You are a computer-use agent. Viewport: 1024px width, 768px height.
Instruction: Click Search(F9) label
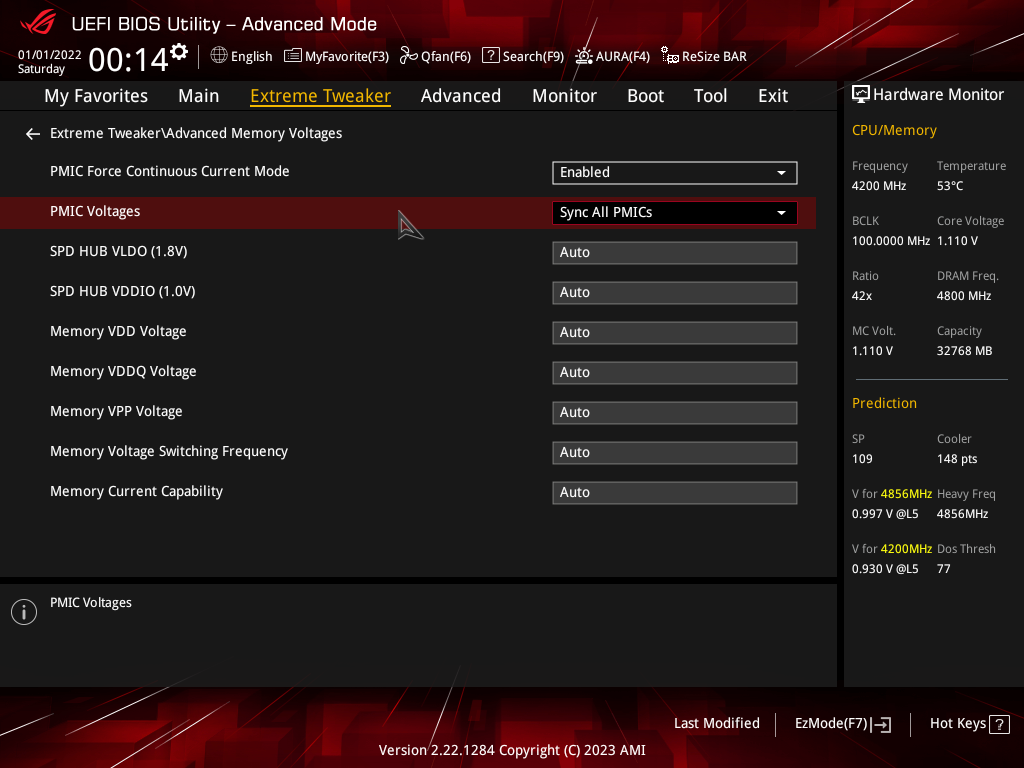click(534, 57)
